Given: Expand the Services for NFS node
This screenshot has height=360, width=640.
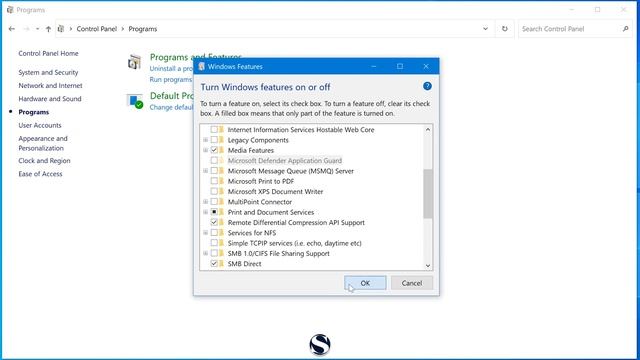Looking at the screenshot, I should pyautogui.click(x=206, y=233).
